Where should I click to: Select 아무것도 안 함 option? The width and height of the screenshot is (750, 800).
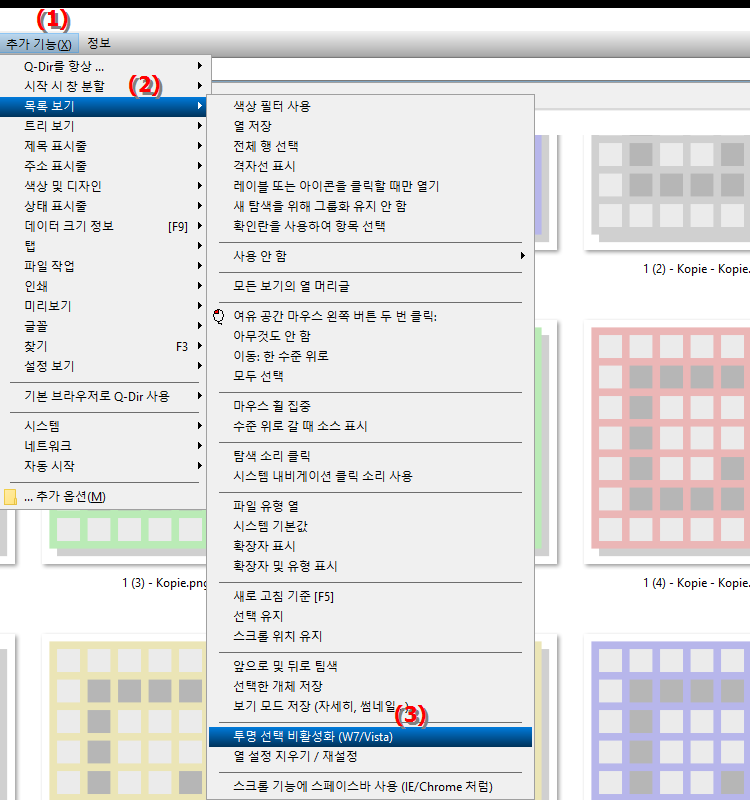click(x=370, y=336)
